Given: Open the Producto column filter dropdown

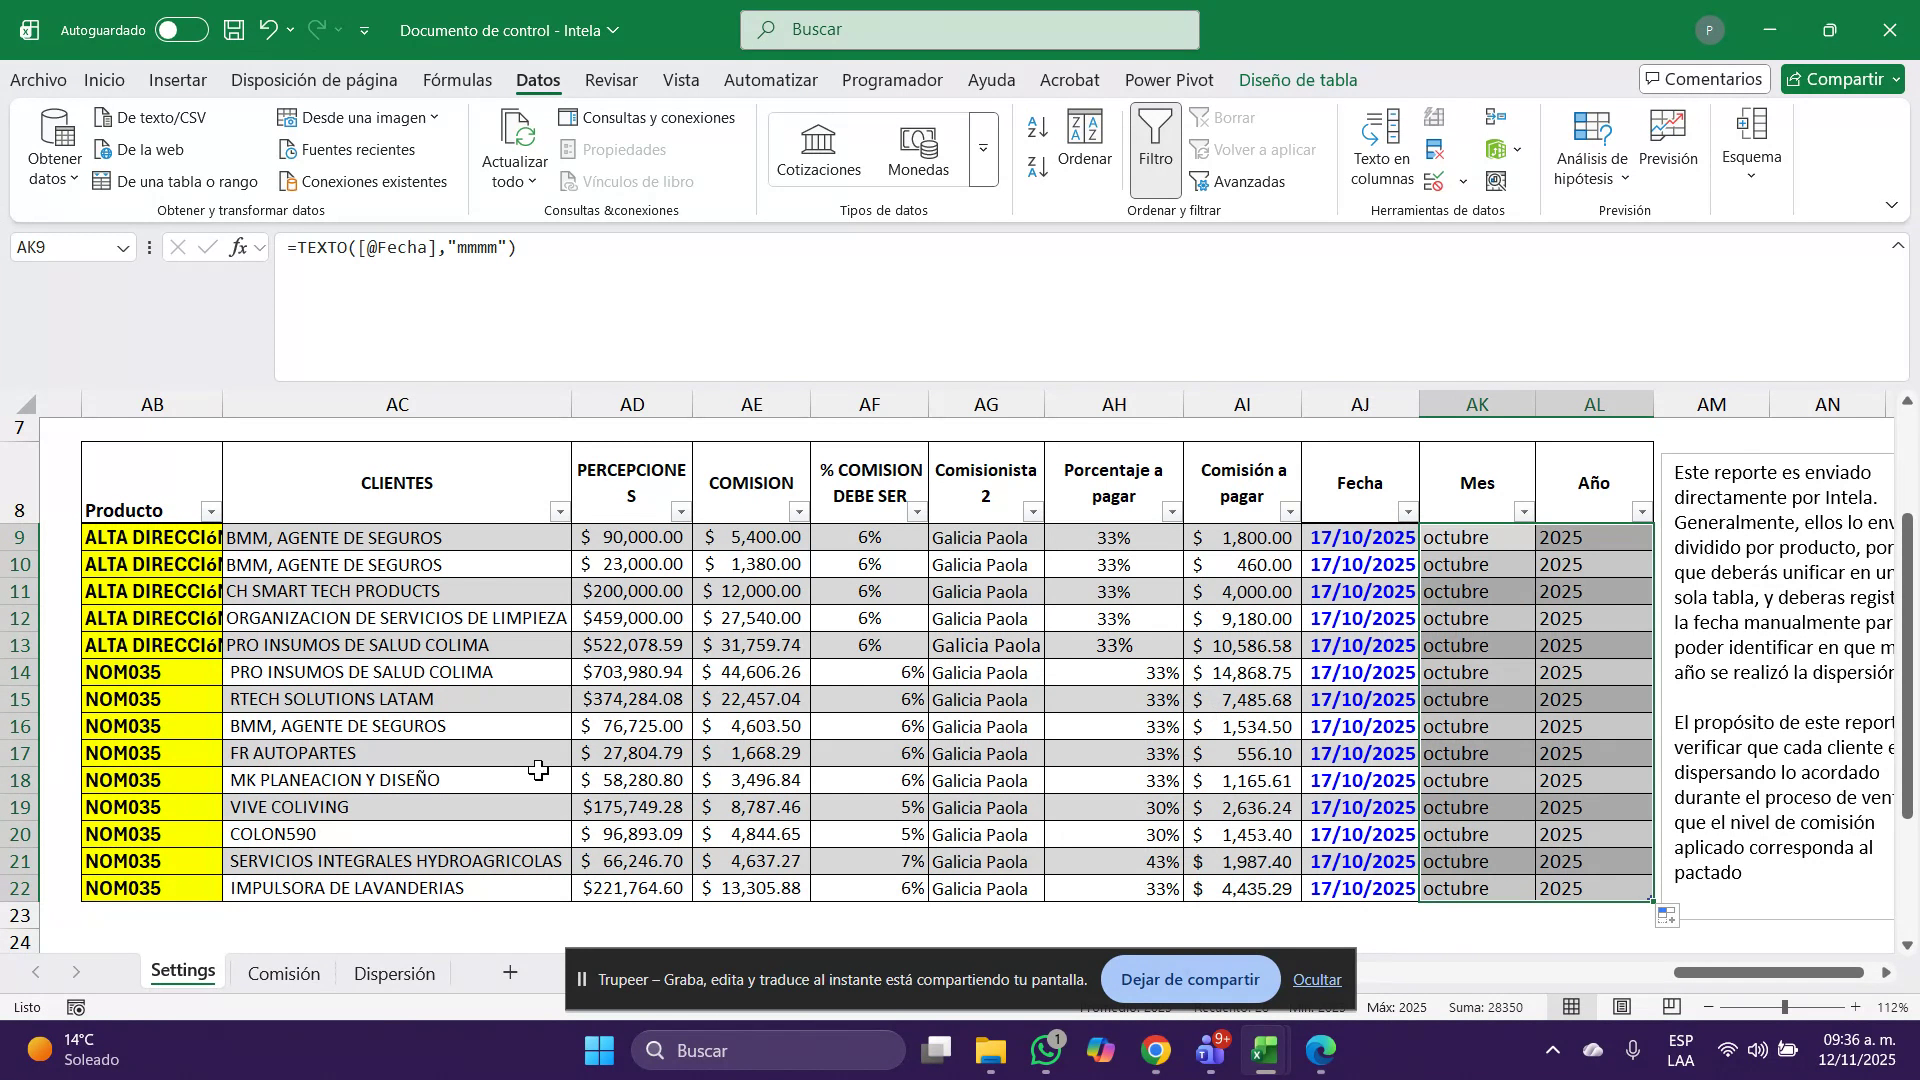Looking at the screenshot, I should pos(211,511).
